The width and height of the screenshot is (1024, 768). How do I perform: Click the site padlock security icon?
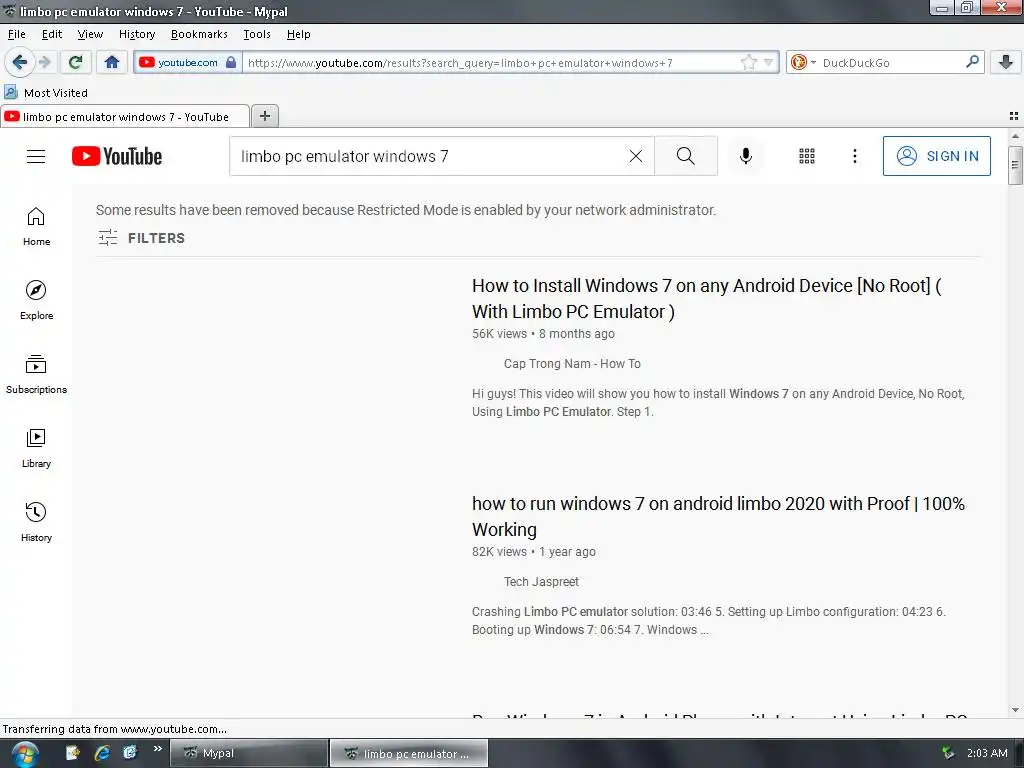pyautogui.click(x=231, y=63)
